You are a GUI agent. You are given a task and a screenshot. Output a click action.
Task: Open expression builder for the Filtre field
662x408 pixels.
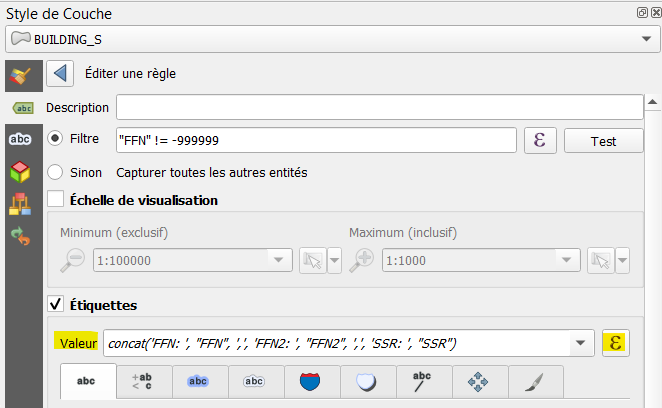tap(540, 140)
